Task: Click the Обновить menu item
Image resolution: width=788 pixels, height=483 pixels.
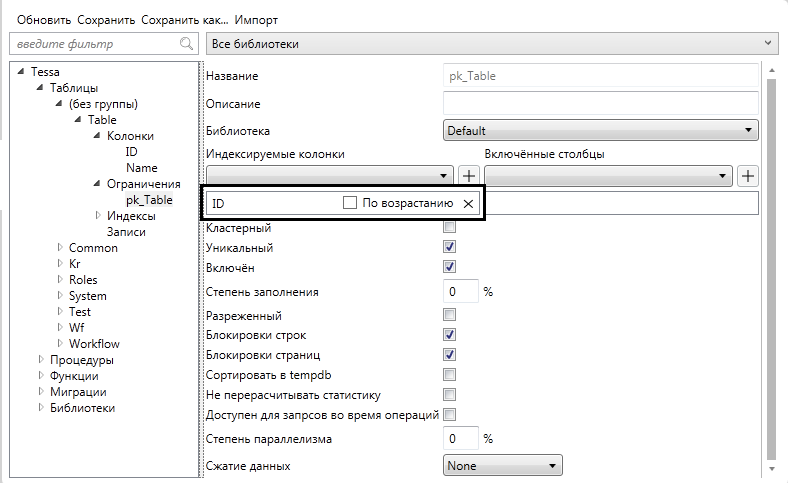Action: (x=43, y=20)
